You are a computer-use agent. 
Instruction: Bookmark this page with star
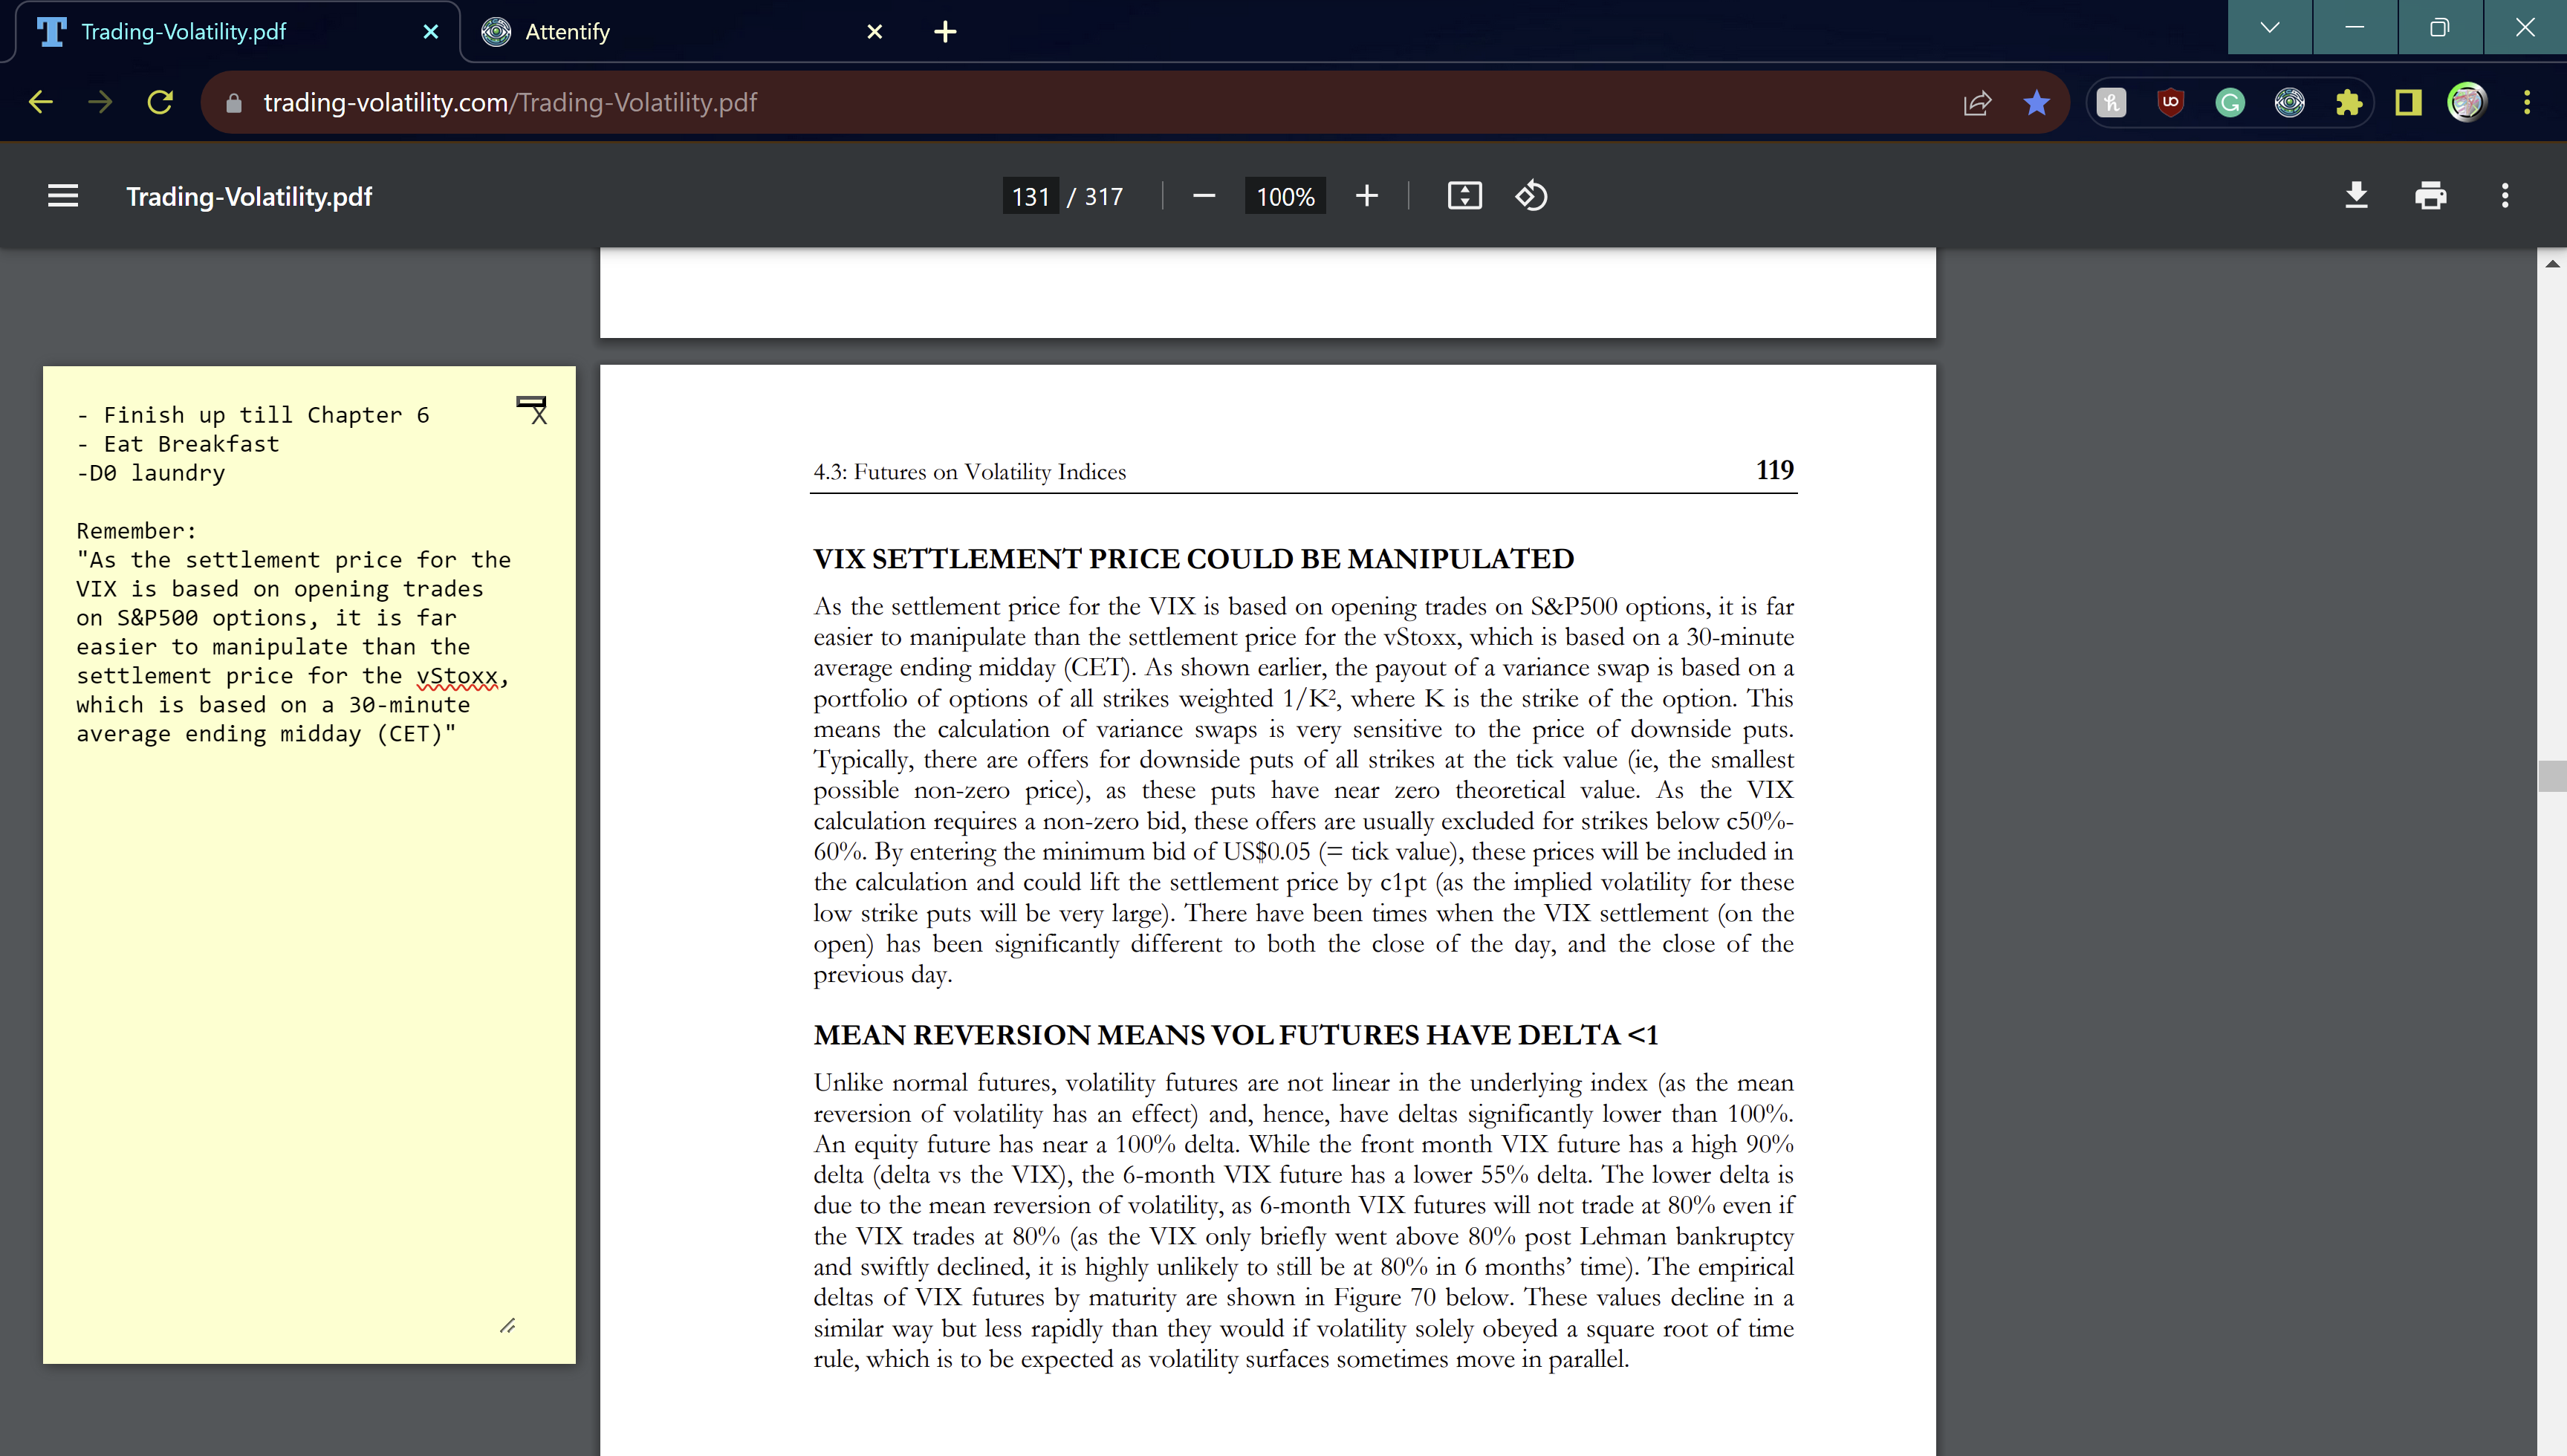(x=2036, y=103)
